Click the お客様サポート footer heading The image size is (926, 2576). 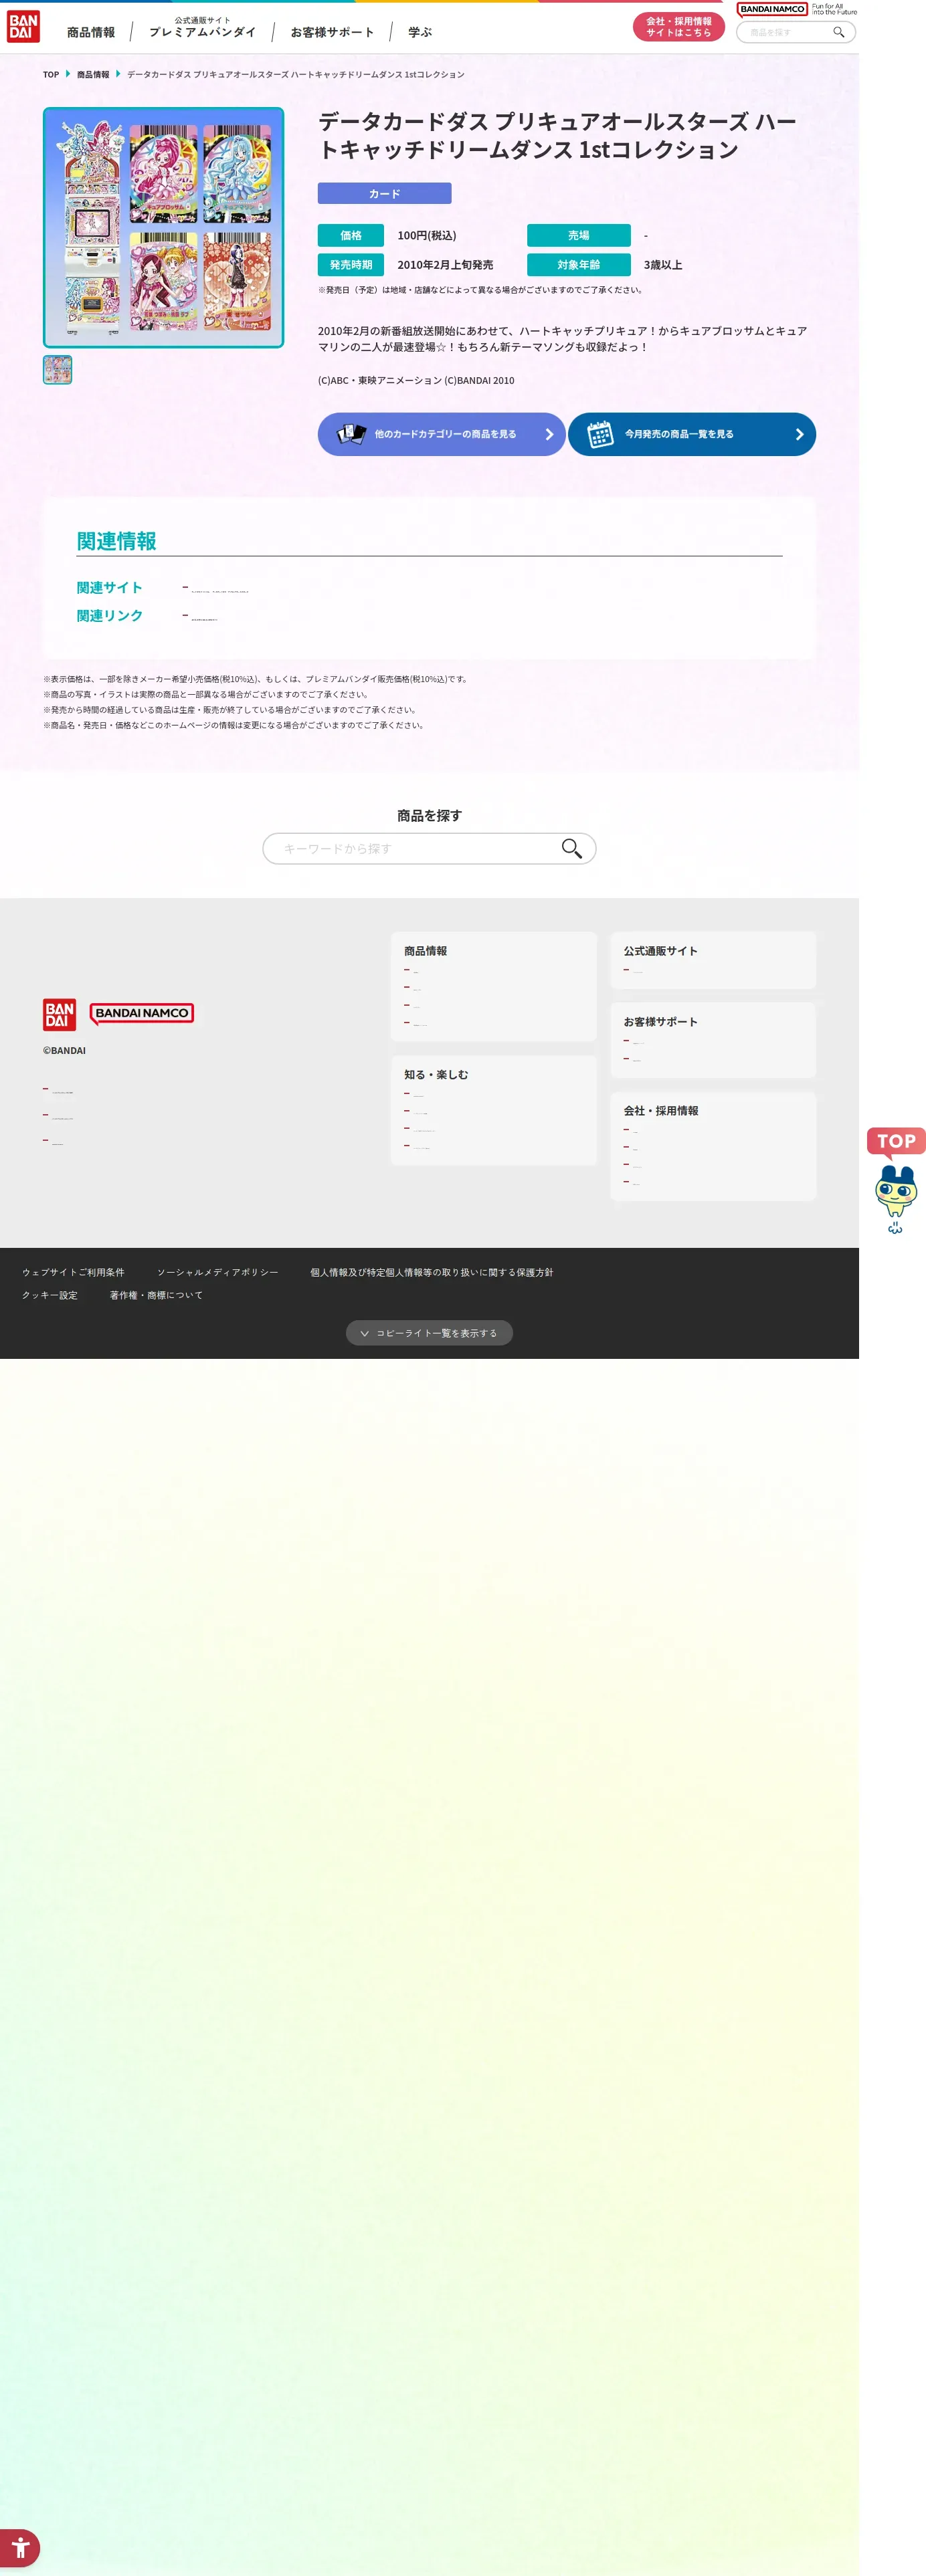coord(661,1022)
